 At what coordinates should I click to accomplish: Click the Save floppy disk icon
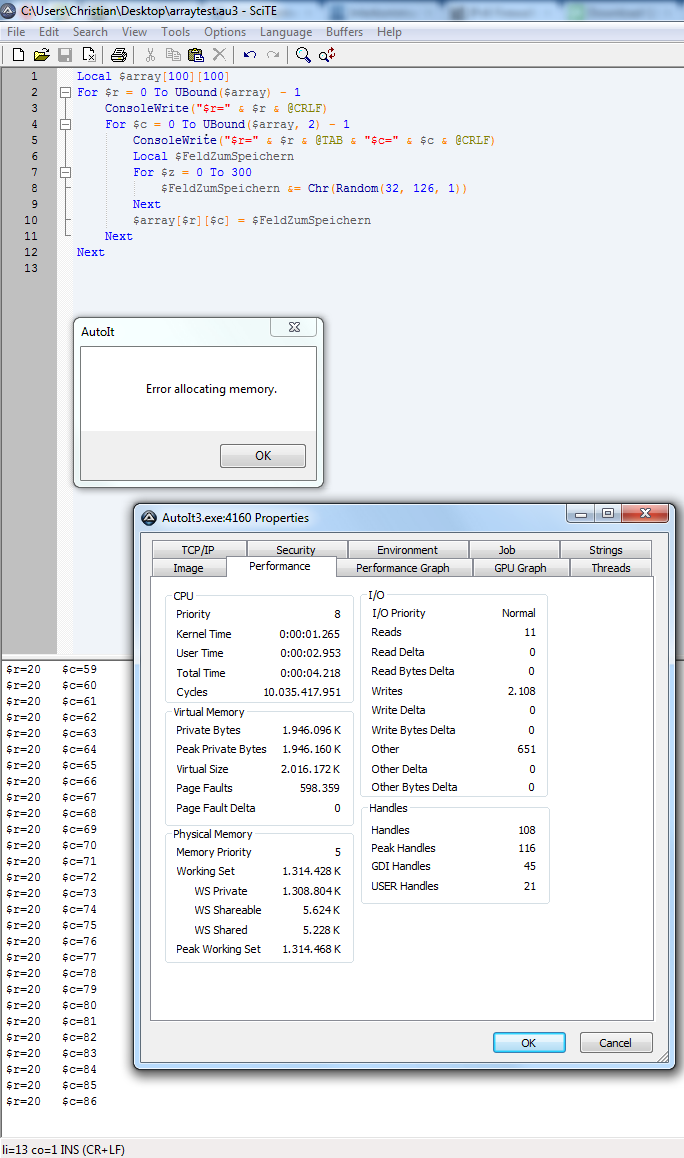coord(65,55)
